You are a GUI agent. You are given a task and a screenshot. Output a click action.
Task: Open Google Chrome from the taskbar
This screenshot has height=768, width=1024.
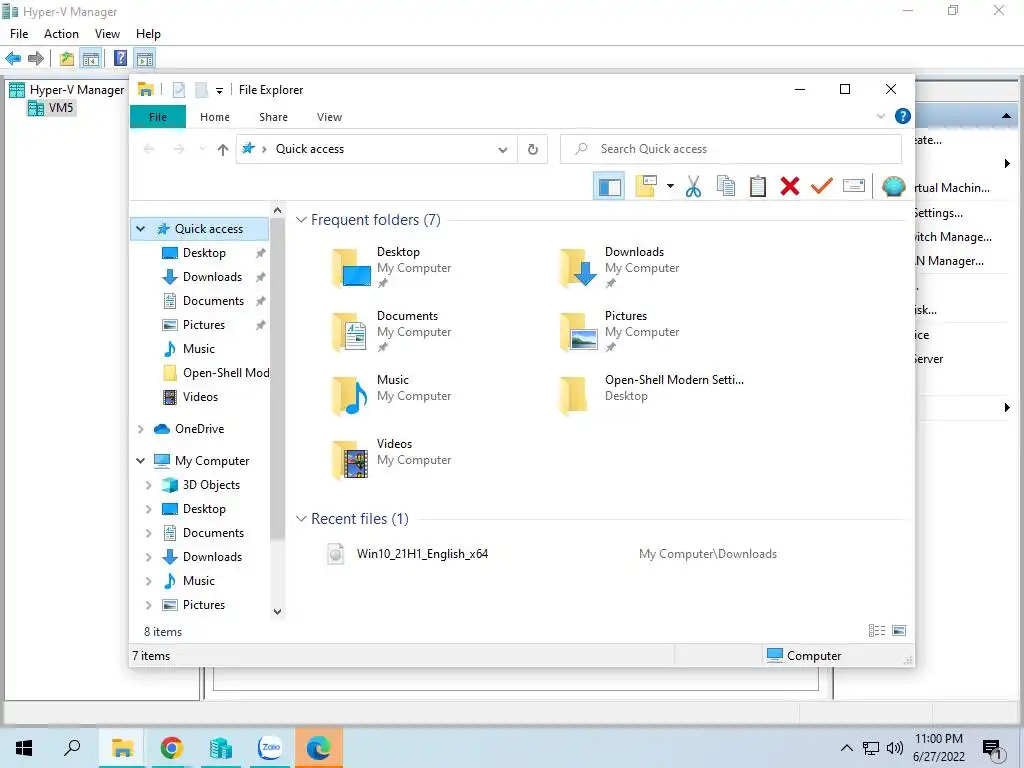[171, 748]
